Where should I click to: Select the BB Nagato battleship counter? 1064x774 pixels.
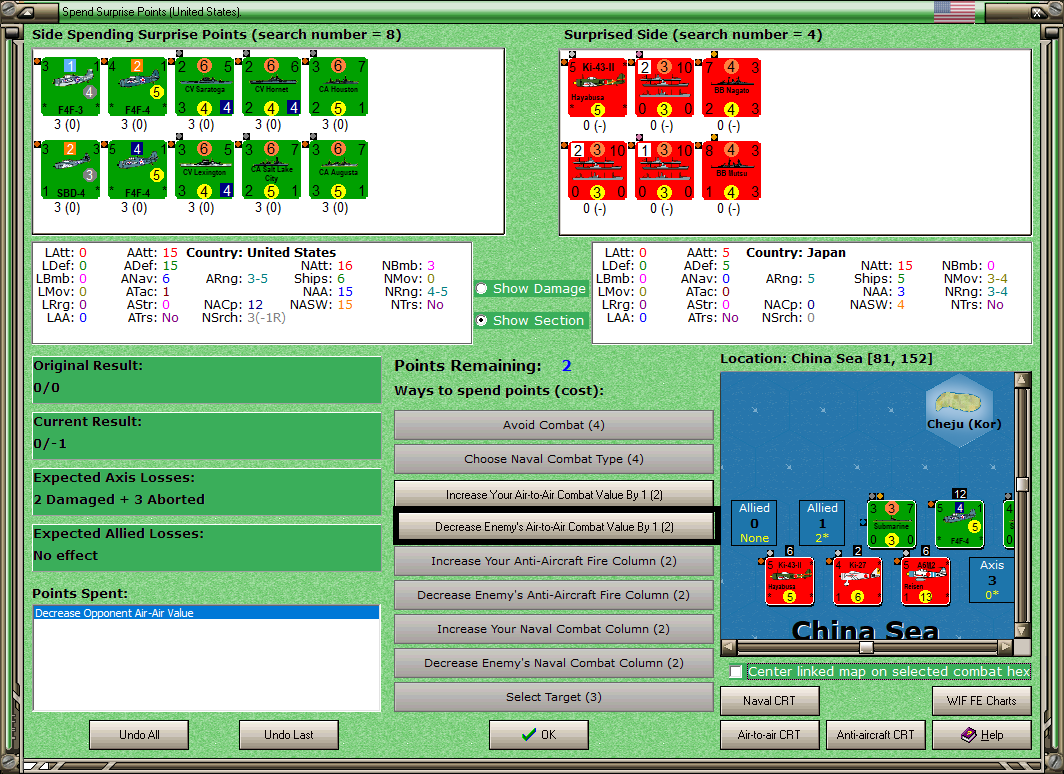pos(732,88)
